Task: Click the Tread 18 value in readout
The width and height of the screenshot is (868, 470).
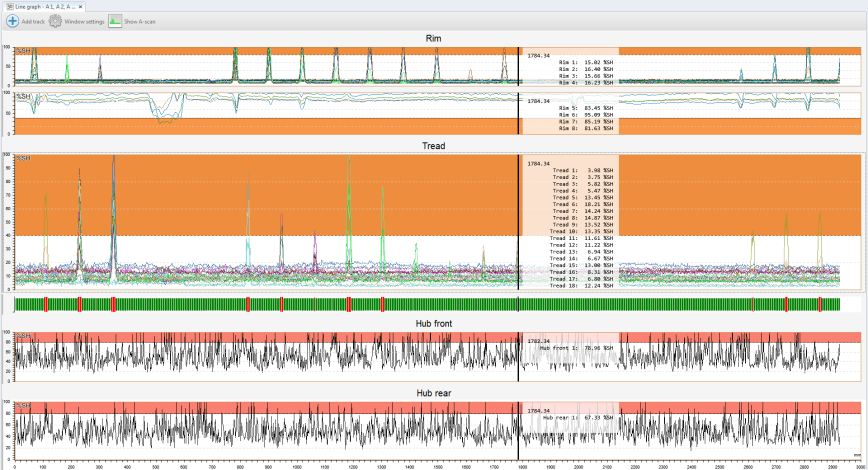Action: click(598, 286)
